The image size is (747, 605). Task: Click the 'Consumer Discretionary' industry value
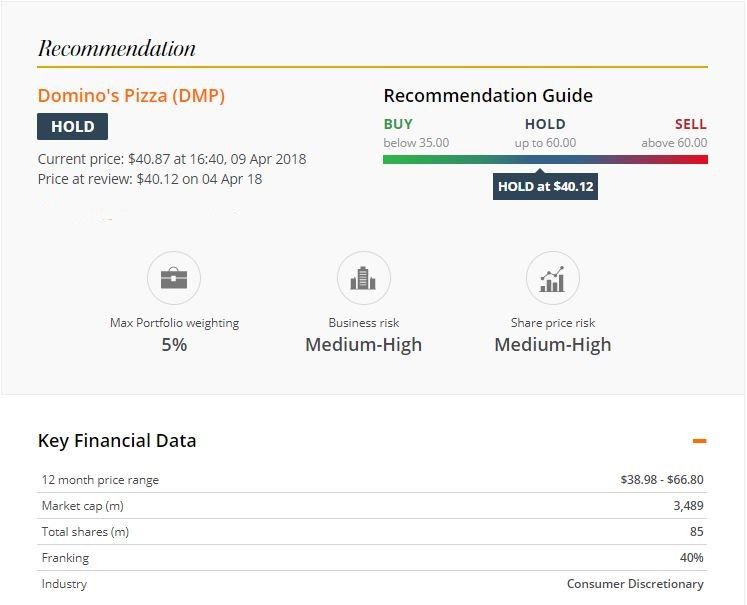[x=635, y=584]
